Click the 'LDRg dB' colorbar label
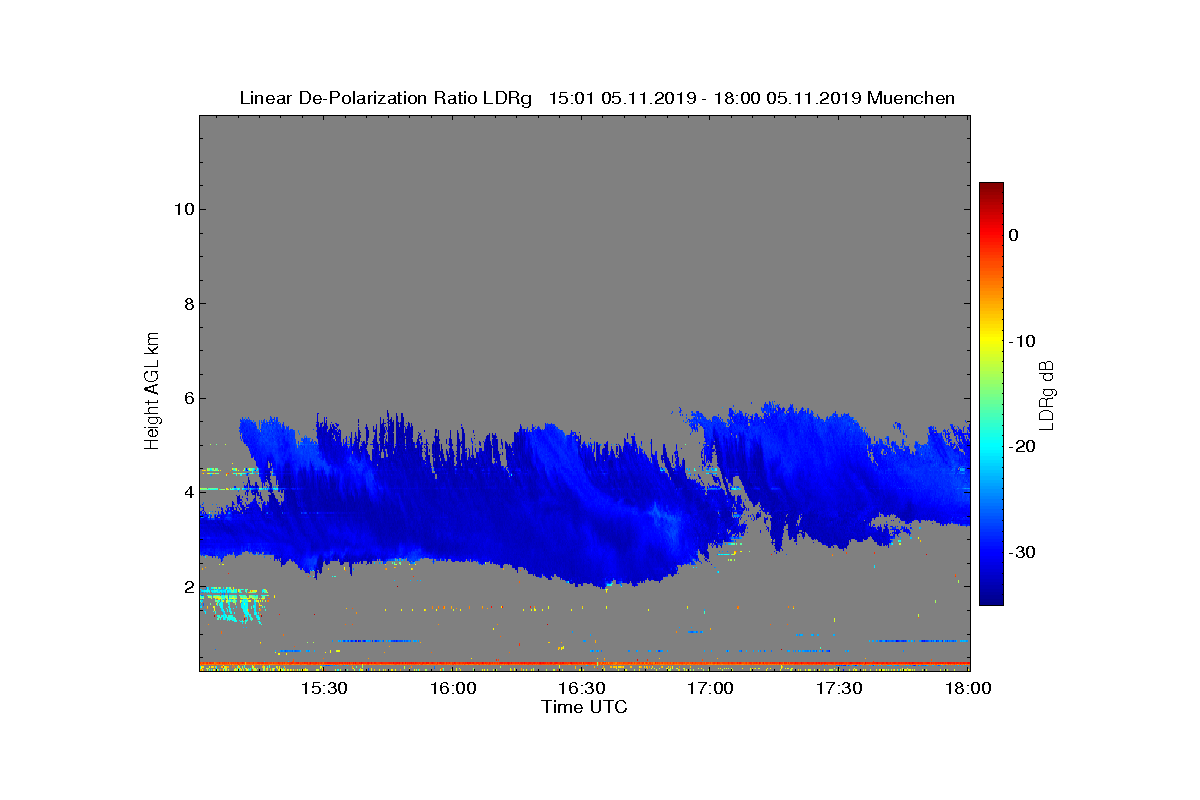The height and width of the screenshot is (800, 1200). 1046,394
